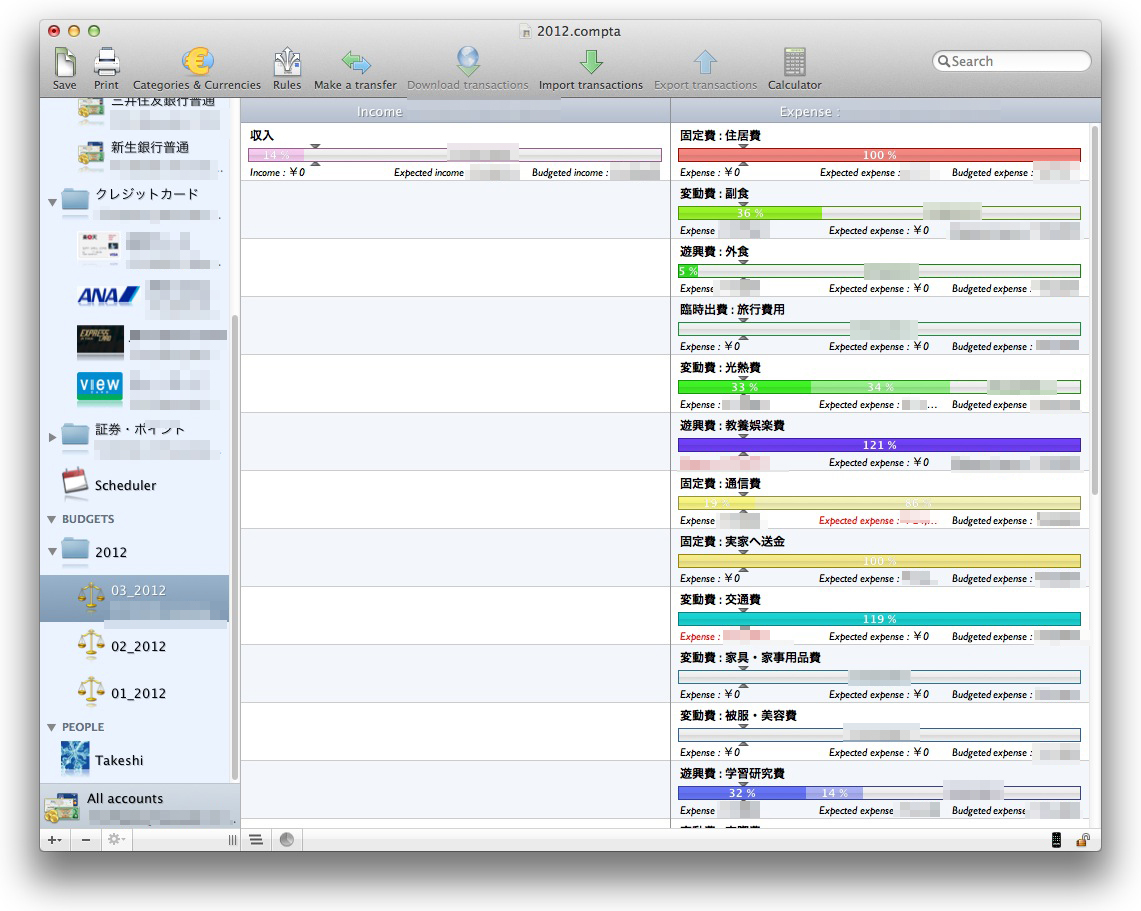Screen dimensions: 1141x911
Task: Expand the 証券・ポイント folder
Action: point(53,437)
